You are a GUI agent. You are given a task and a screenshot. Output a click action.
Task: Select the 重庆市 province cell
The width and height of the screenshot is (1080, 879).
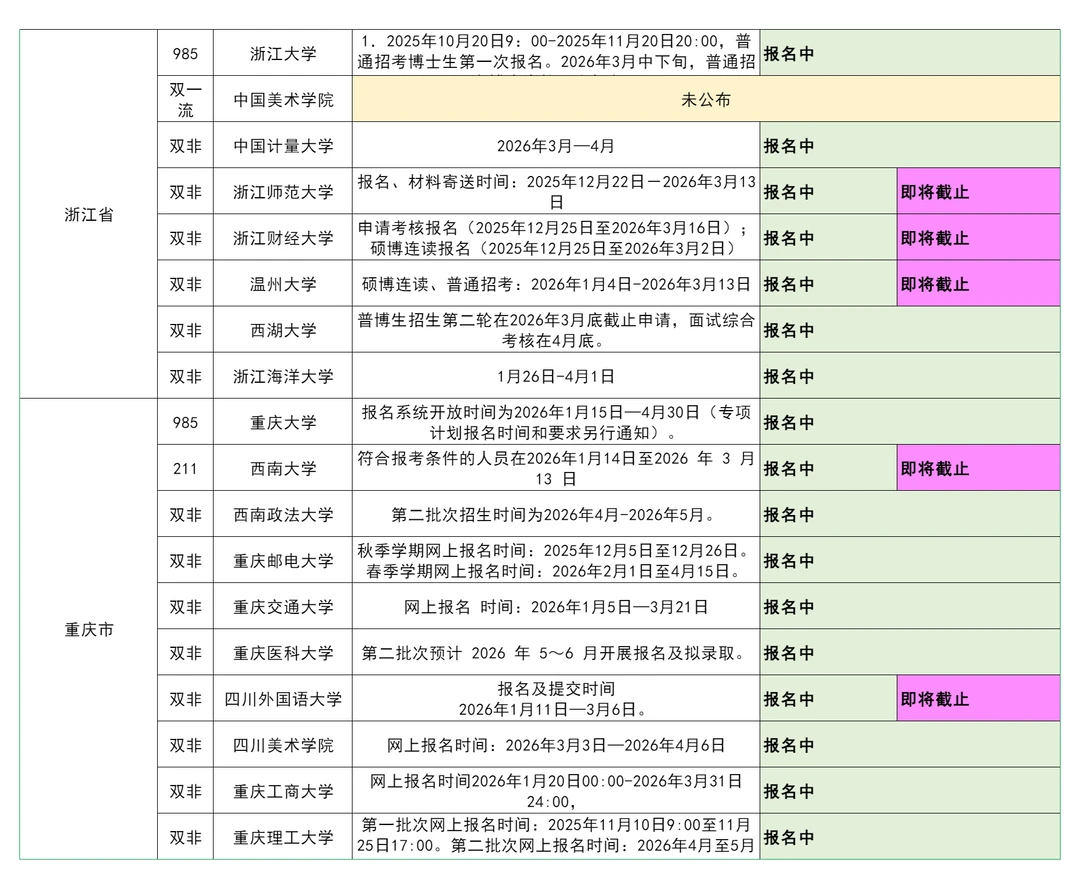[x=89, y=629]
